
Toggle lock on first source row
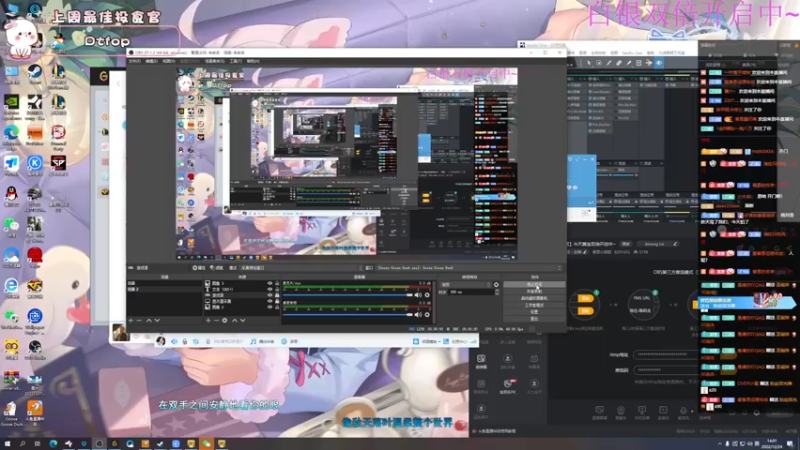tap(277, 283)
